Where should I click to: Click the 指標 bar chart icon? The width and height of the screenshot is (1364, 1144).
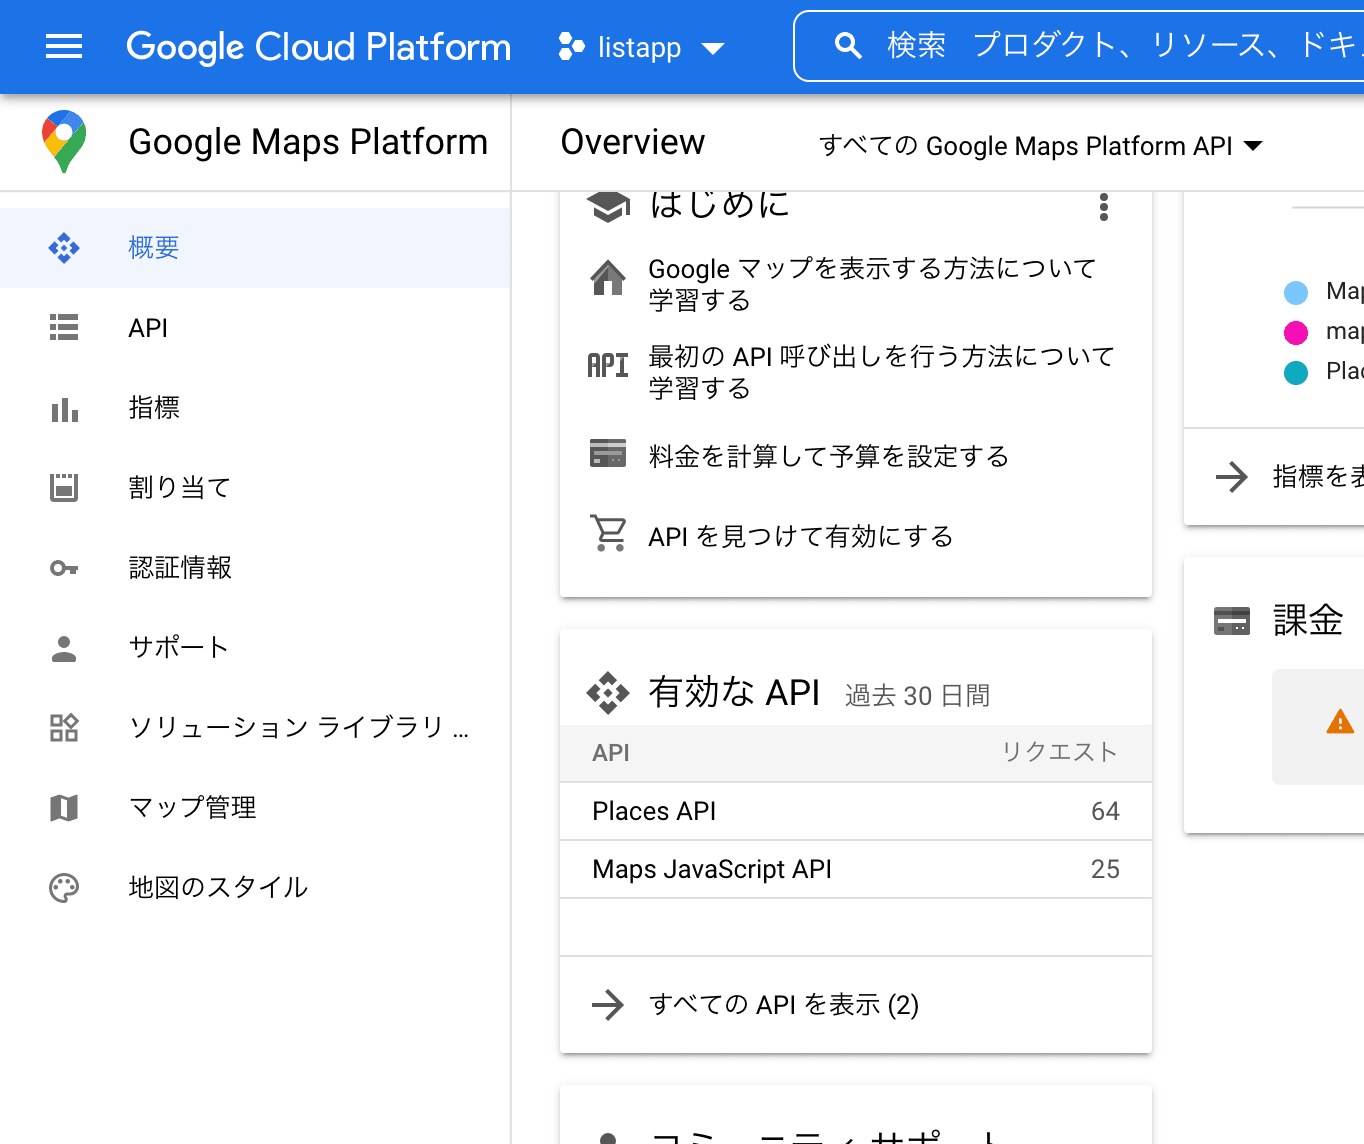click(64, 409)
